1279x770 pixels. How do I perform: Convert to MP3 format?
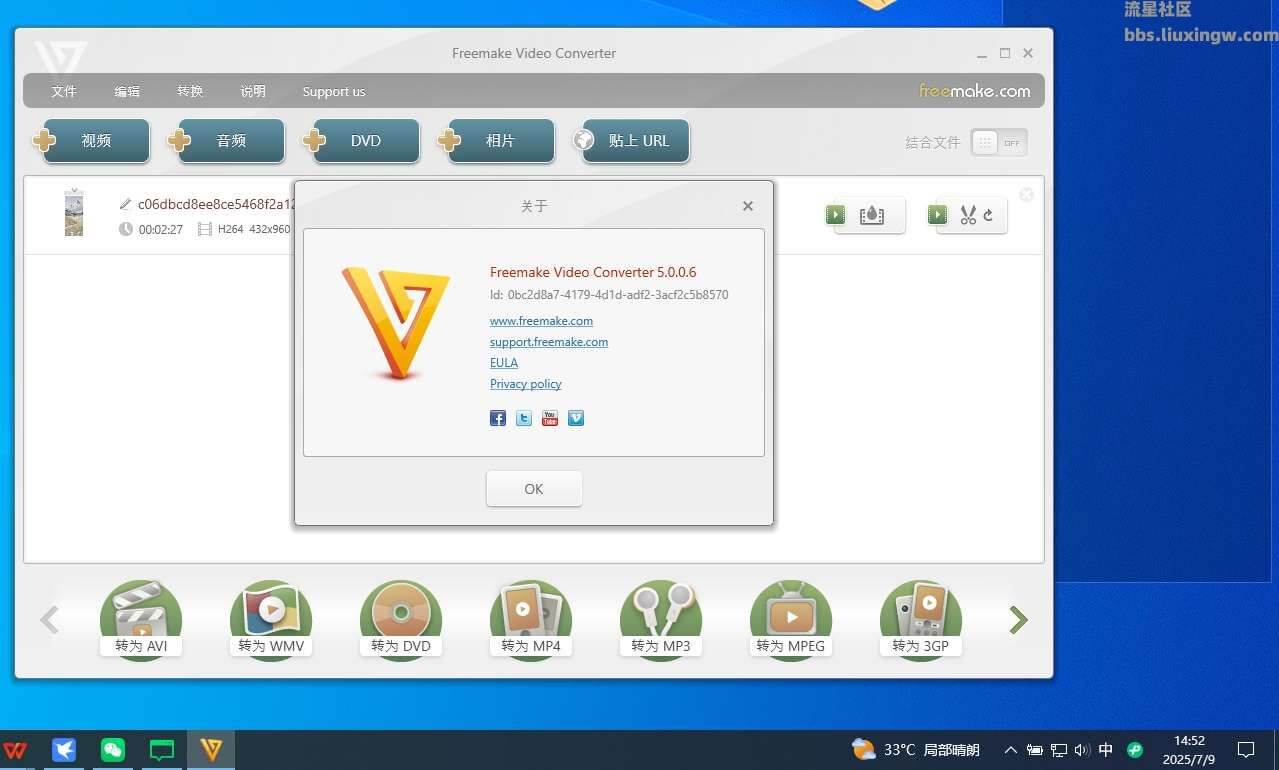click(x=661, y=619)
